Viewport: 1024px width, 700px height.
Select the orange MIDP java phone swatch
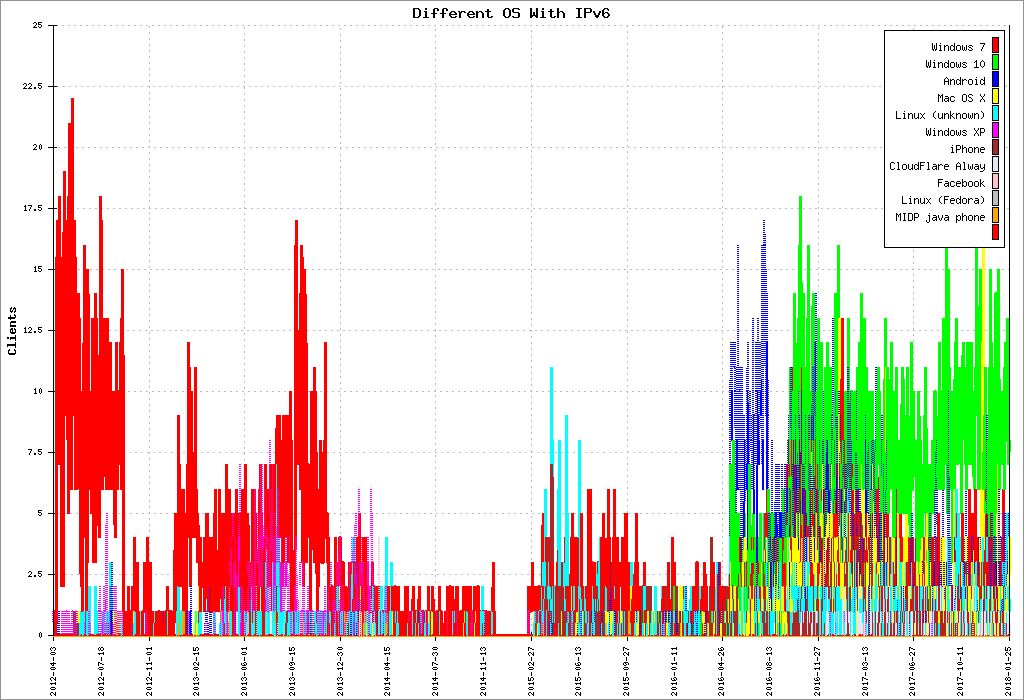(995, 217)
